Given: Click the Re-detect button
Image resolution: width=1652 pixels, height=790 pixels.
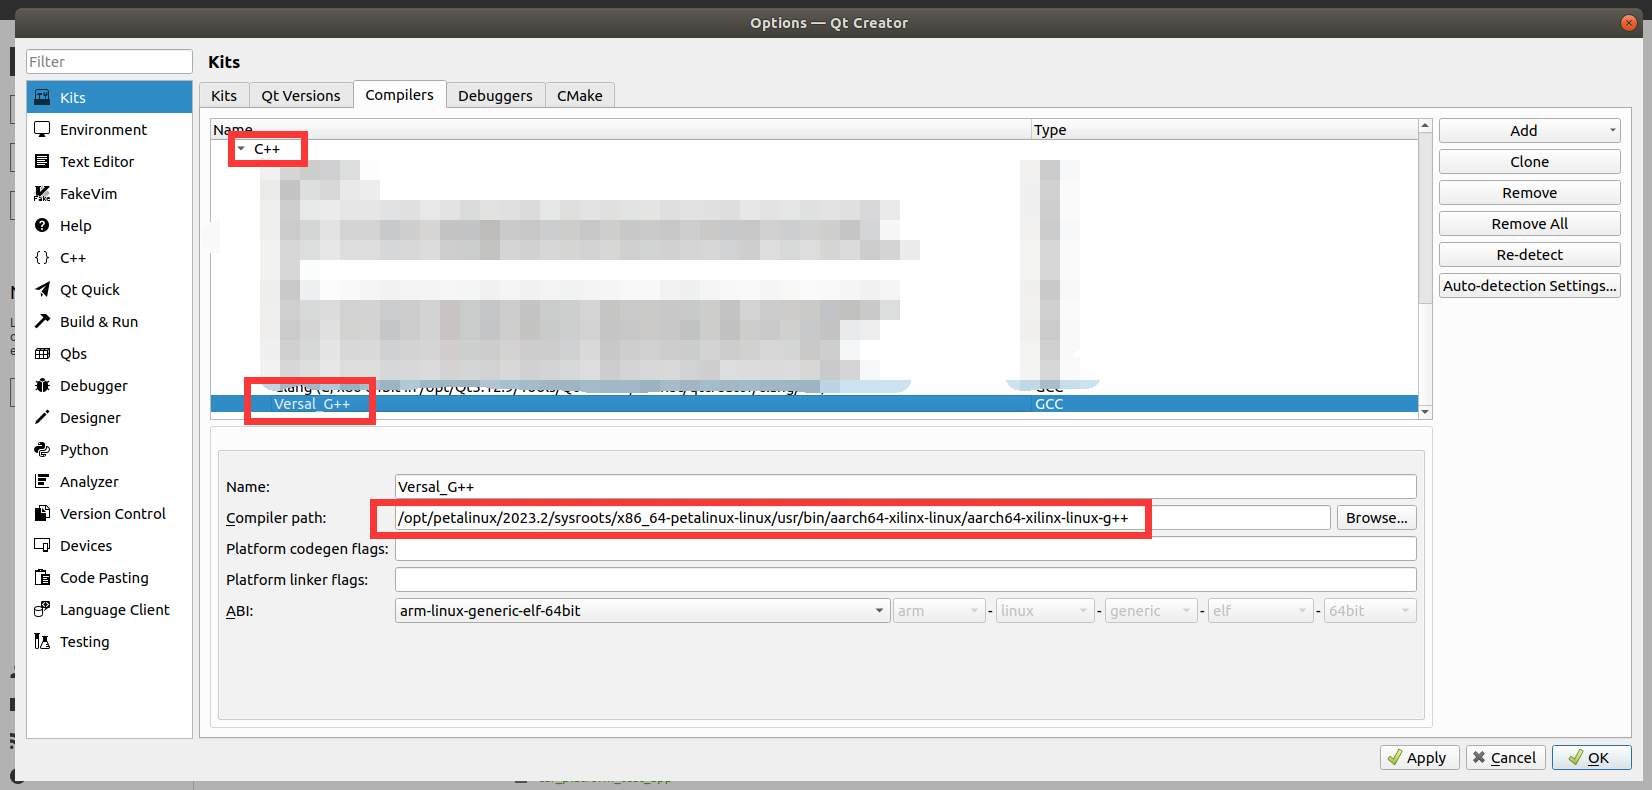Looking at the screenshot, I should point(1529,255).
